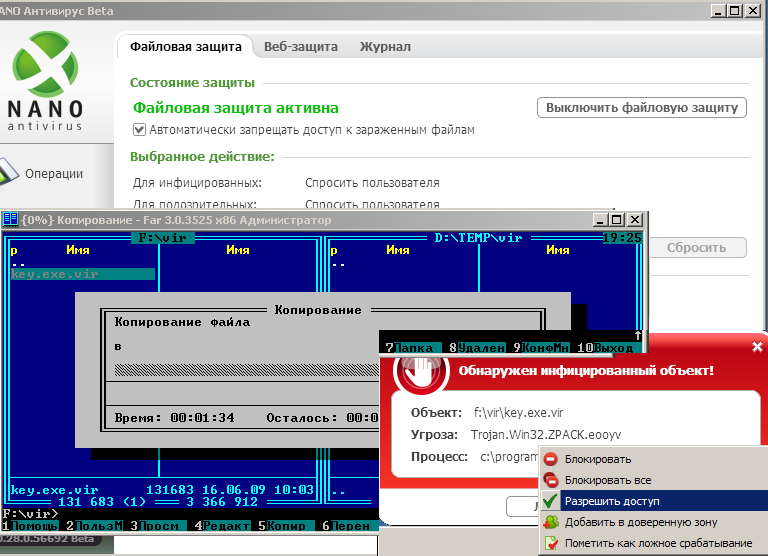Viewport: 768px width, 556px height.
Task: Select Пометить как ложное срабатывание
Action: [658, 543]
